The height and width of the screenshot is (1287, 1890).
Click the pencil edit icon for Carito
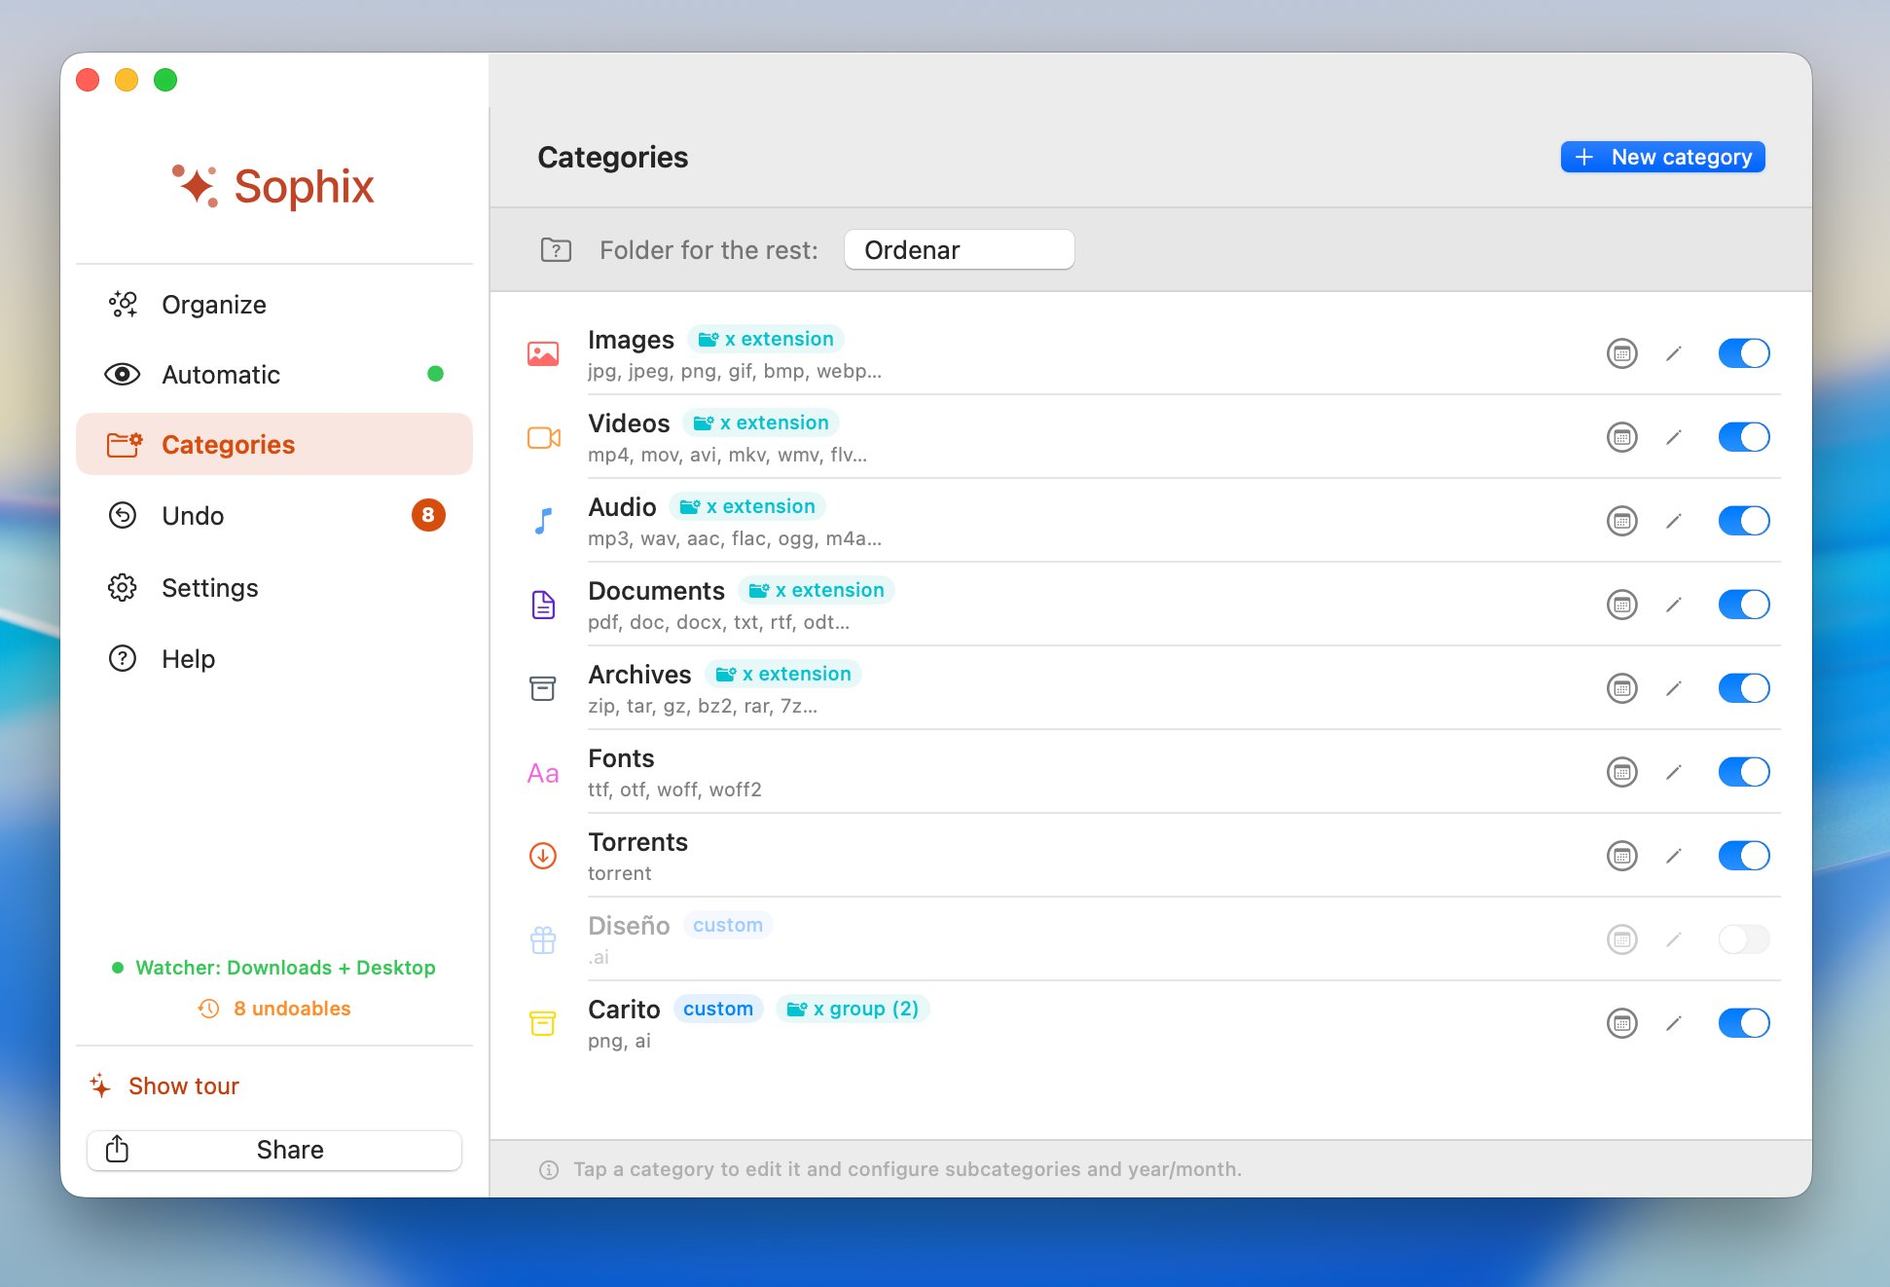point(1674,1023)
